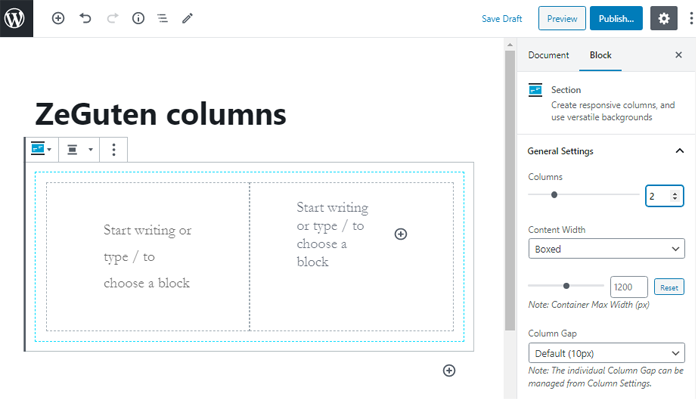Click the add block plus below the section
This screenshot has width=696, height=399.
tap(449, 371)
